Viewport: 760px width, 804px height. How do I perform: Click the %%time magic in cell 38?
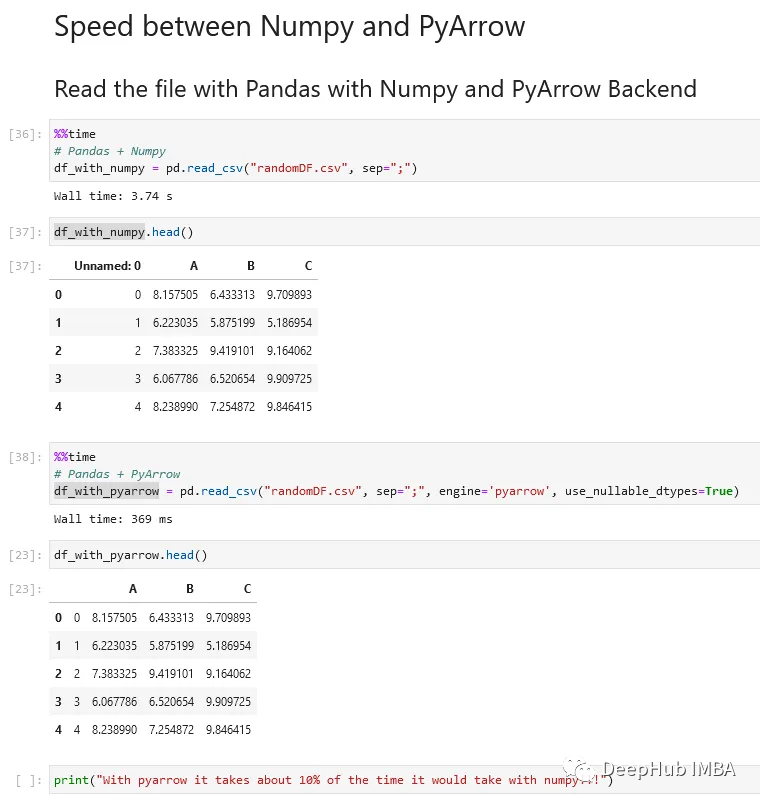tap(74, 457)
